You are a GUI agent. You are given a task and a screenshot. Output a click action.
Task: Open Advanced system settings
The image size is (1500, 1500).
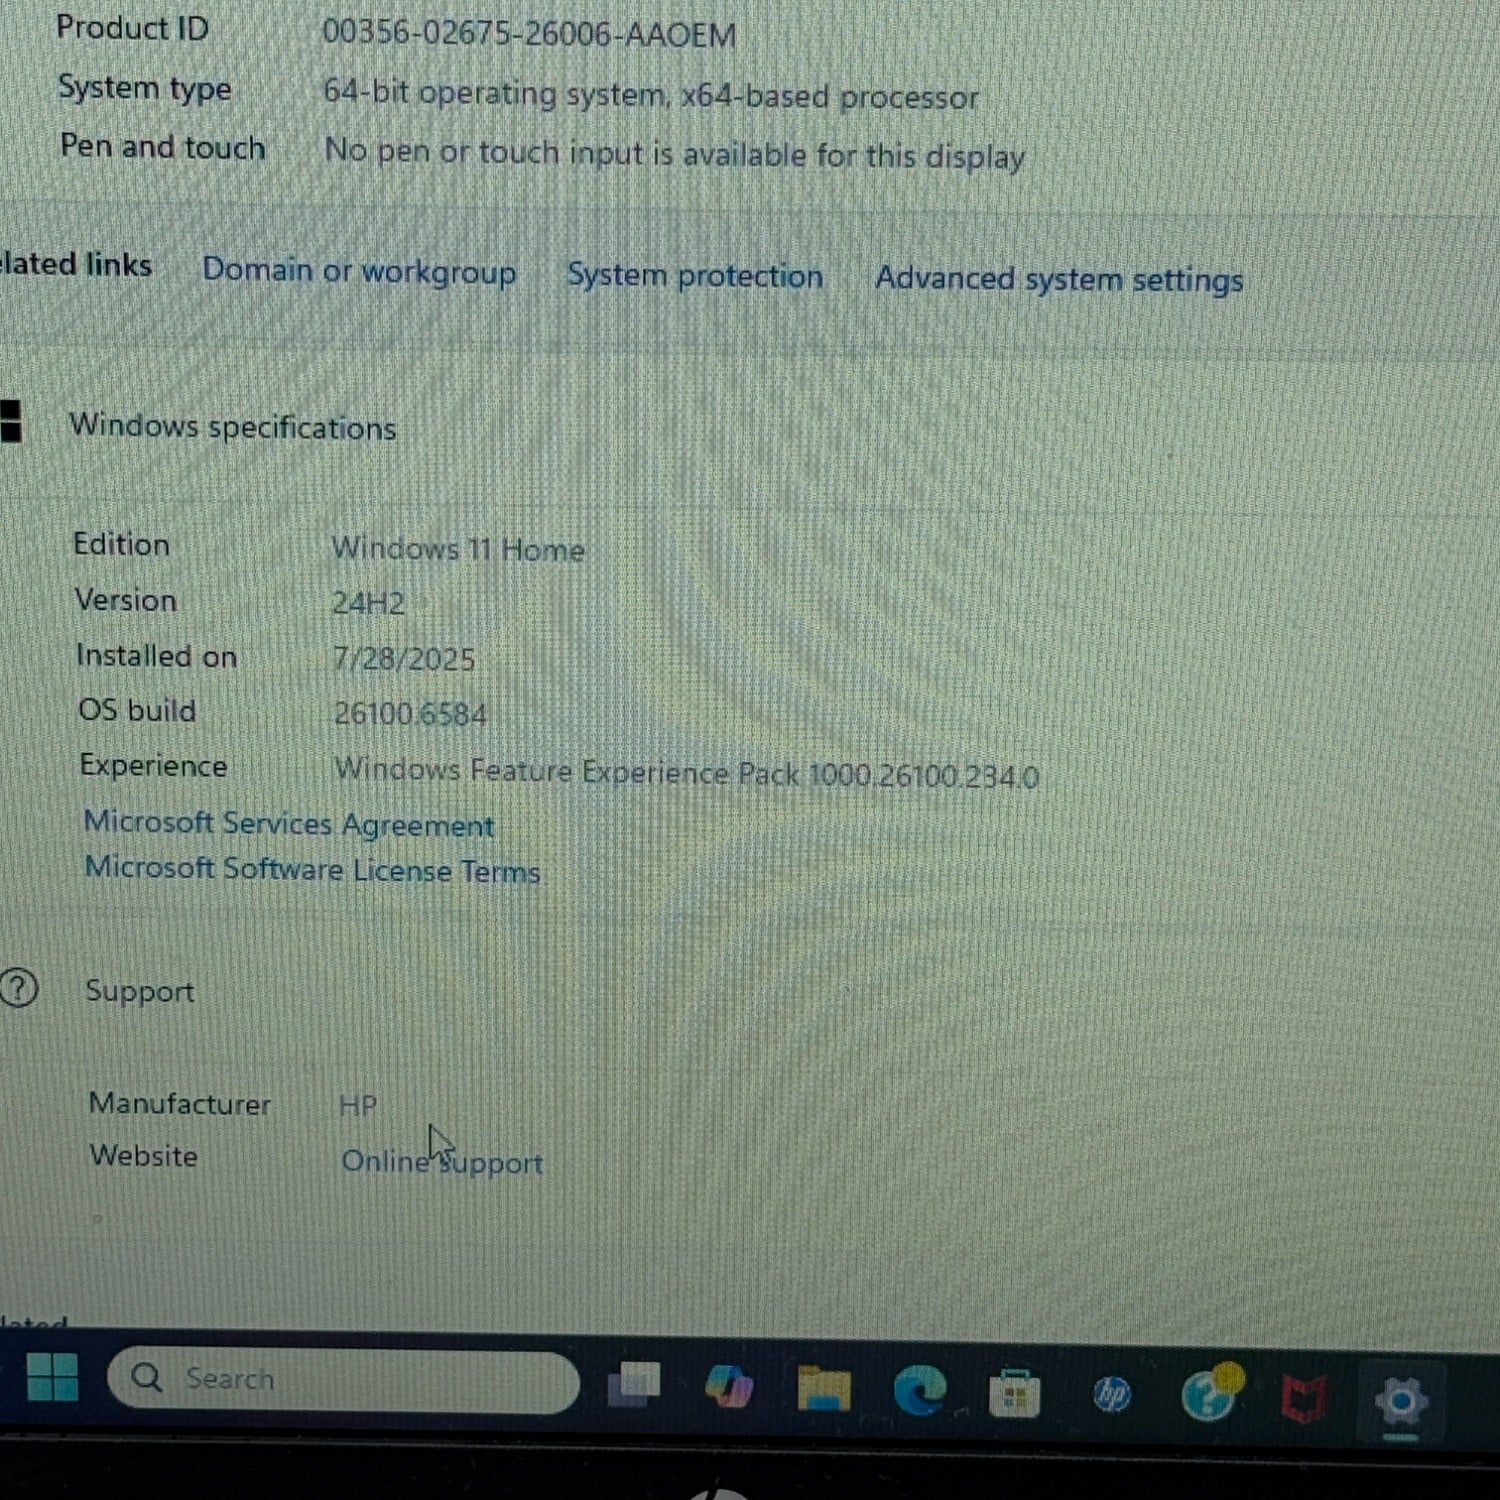click(1059, 280)
